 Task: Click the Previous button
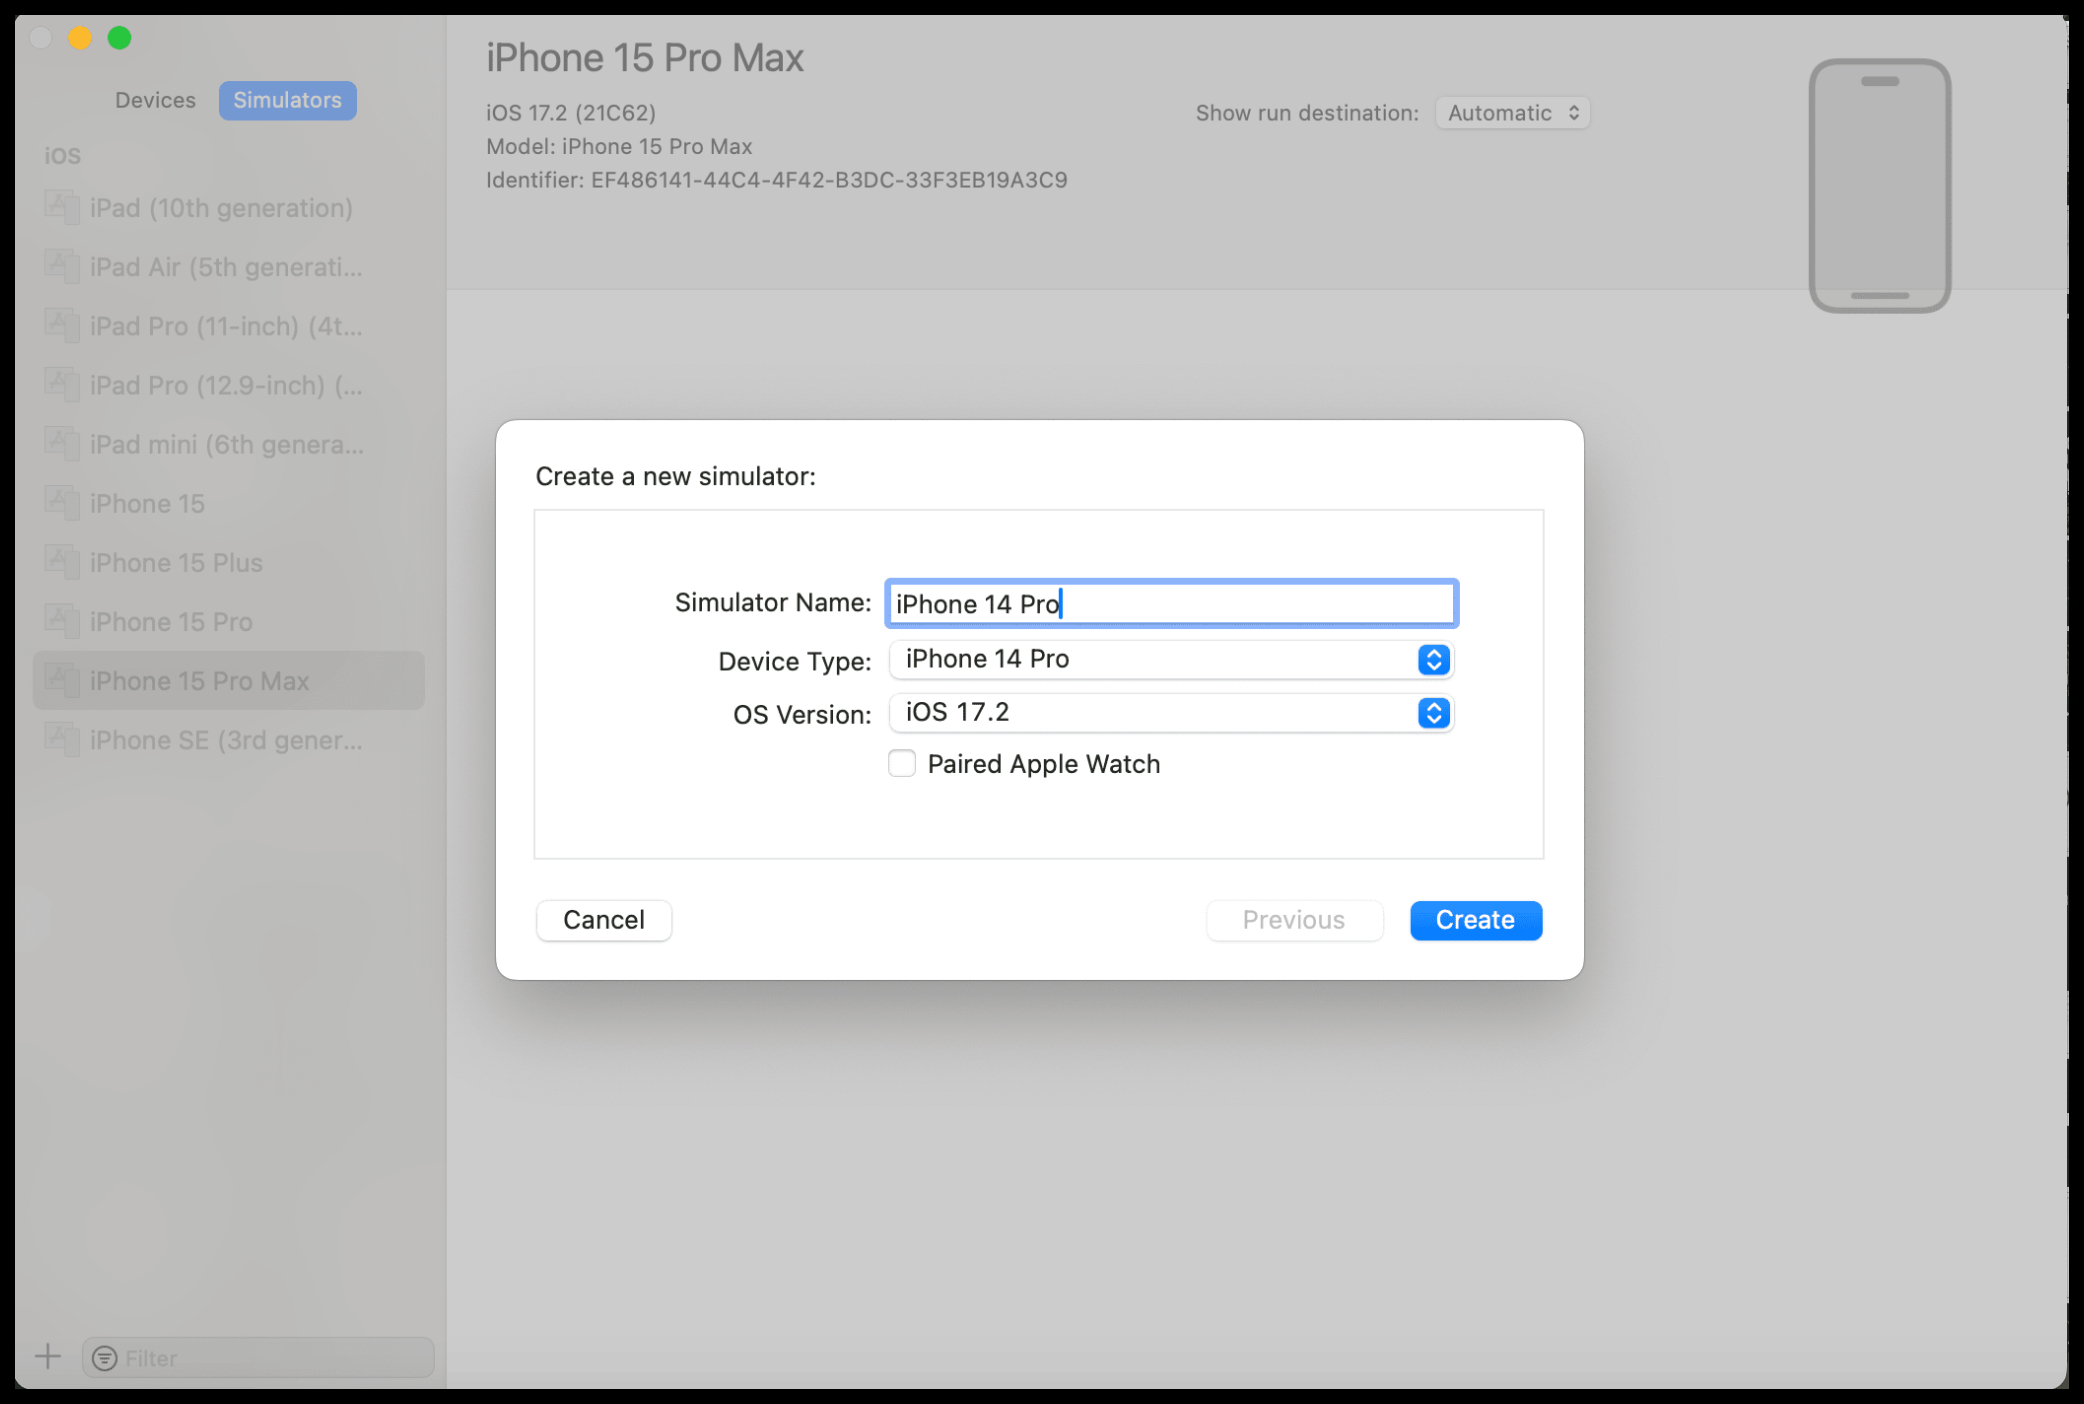coord(1294,920)
